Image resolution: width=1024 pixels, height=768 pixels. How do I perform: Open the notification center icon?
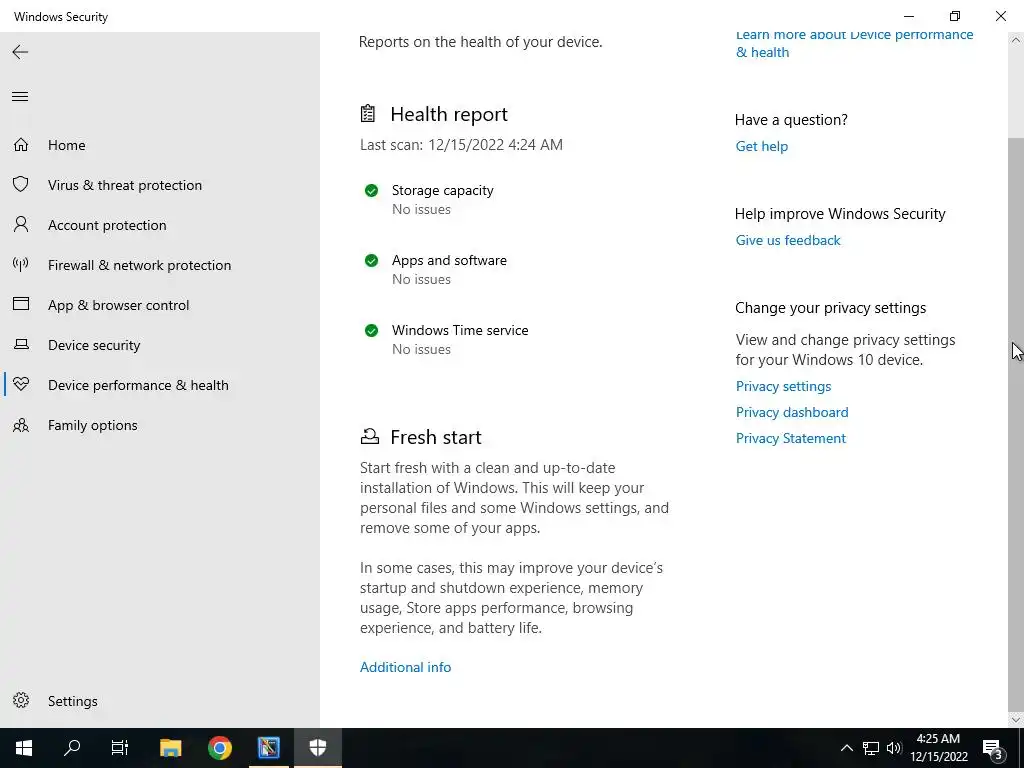[x=992, y=748]
